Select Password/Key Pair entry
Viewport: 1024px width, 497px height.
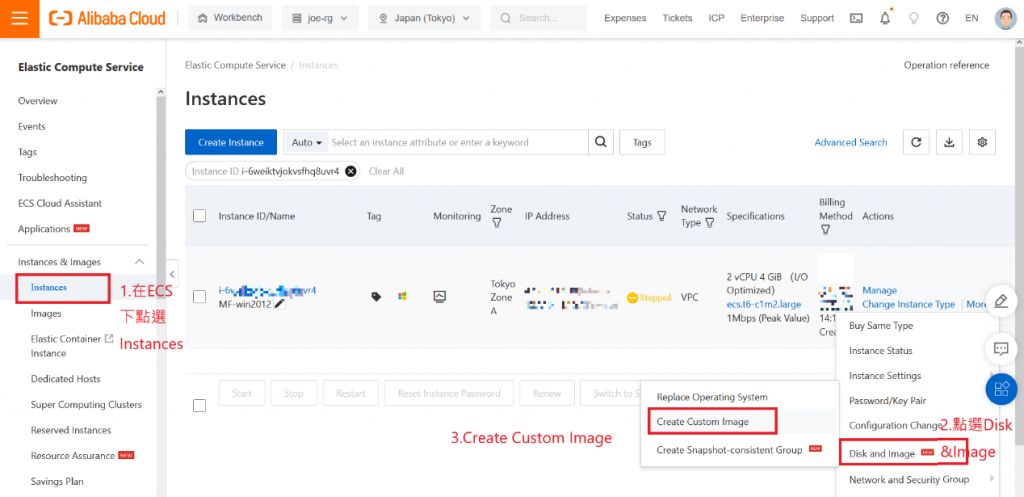888,400
